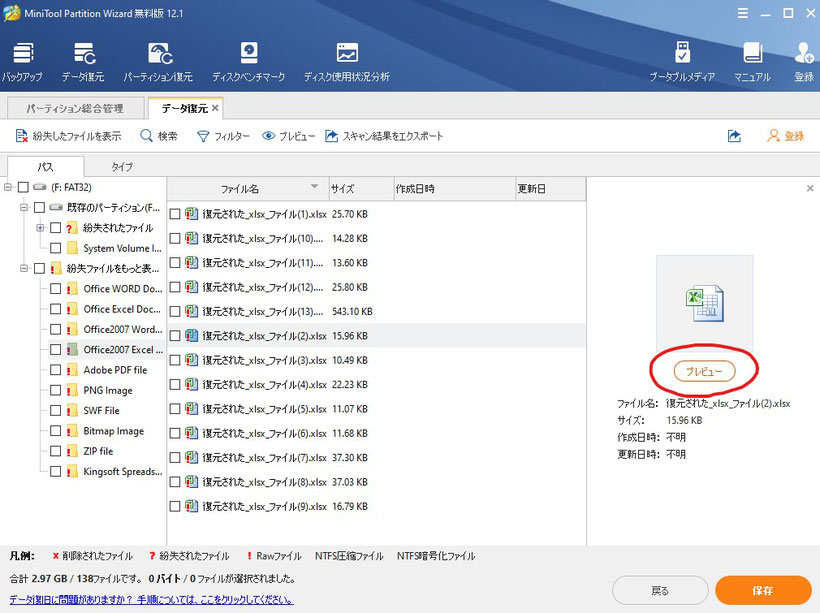Click the orange 保存 button
The image size is (820, 613).
(x=762, y=591)
